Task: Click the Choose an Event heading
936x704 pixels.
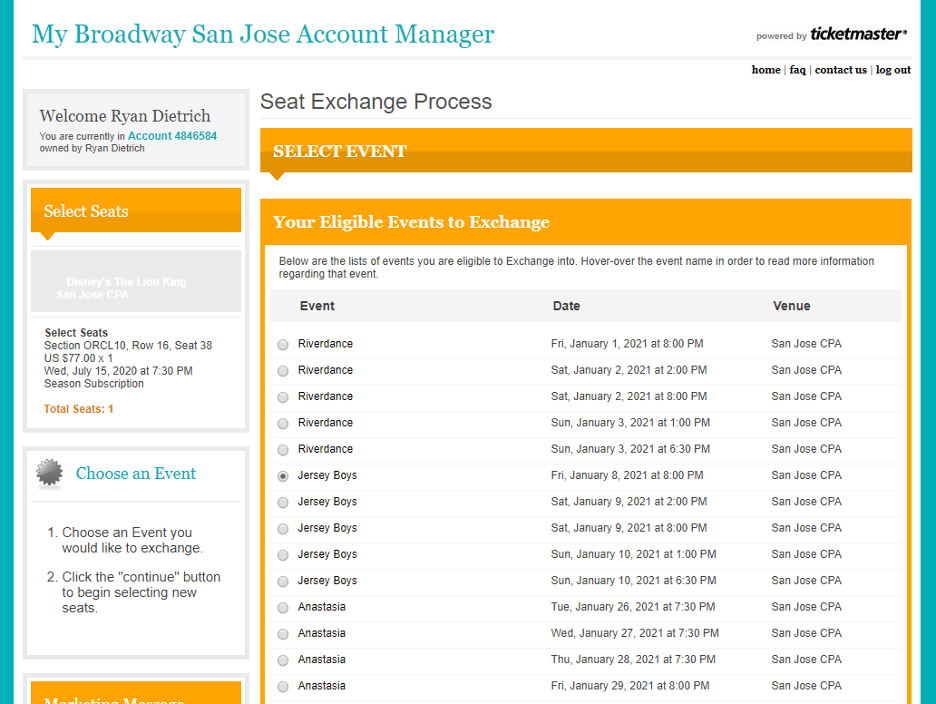Action: point(136,474)
